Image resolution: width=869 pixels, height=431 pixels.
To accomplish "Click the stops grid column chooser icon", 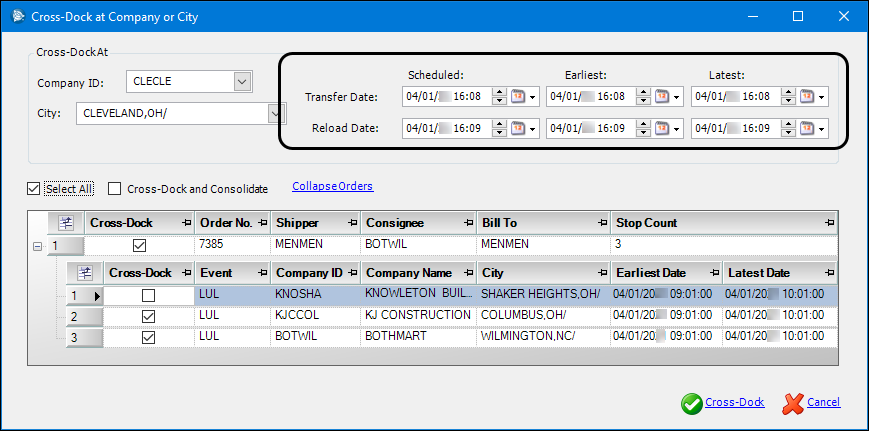I will click(86, 272).
